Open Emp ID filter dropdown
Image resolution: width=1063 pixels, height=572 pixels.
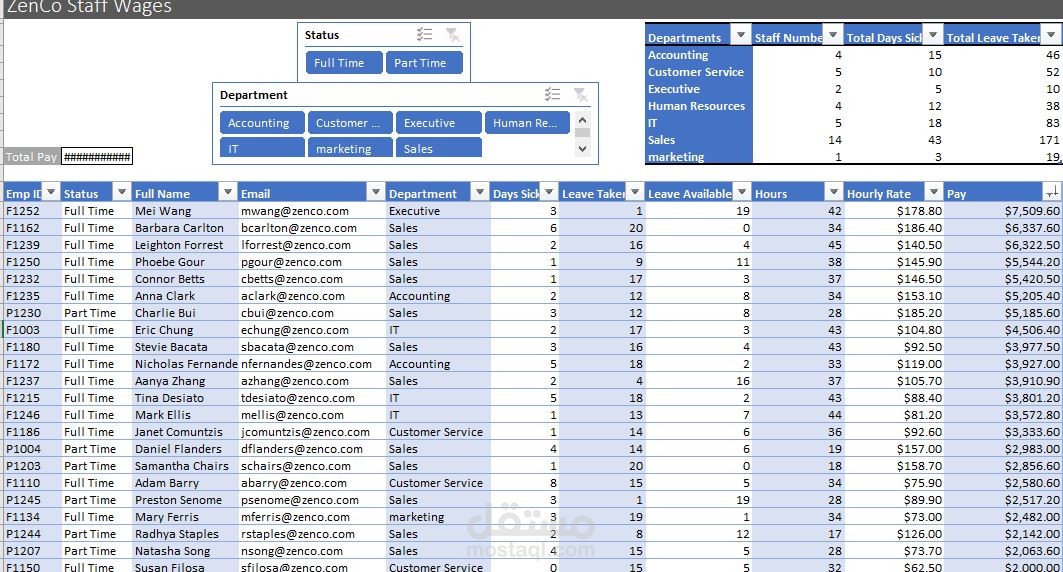coord(51,192)
